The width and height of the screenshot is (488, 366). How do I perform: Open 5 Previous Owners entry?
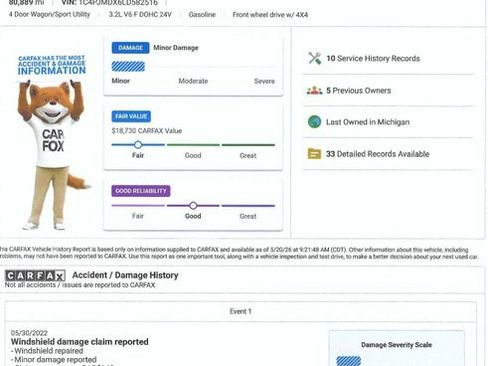[358, 91]
